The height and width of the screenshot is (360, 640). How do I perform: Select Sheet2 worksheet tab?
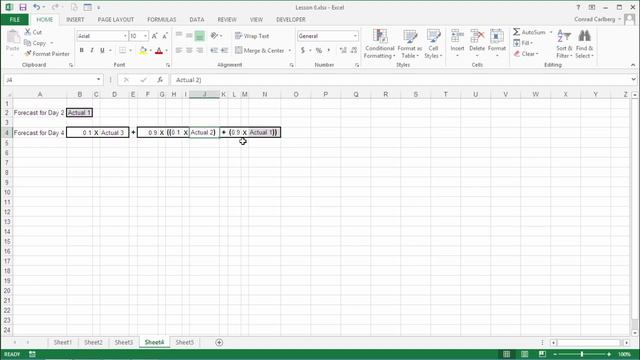93,342
